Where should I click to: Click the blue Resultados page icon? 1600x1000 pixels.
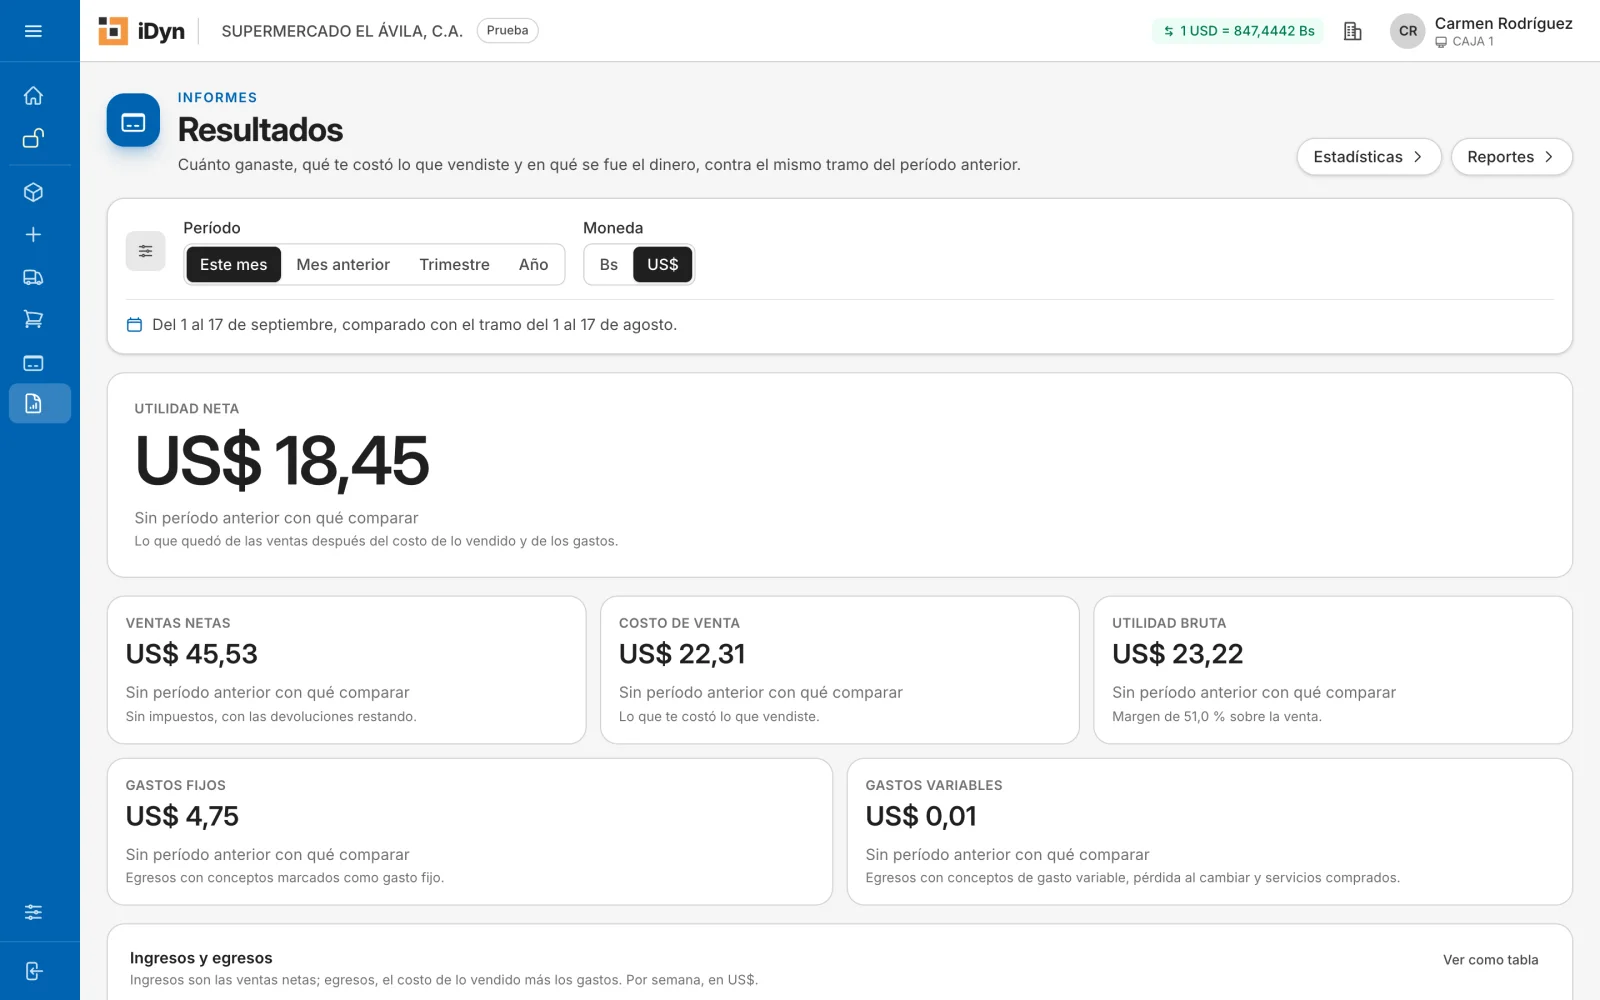click(133, 121)
